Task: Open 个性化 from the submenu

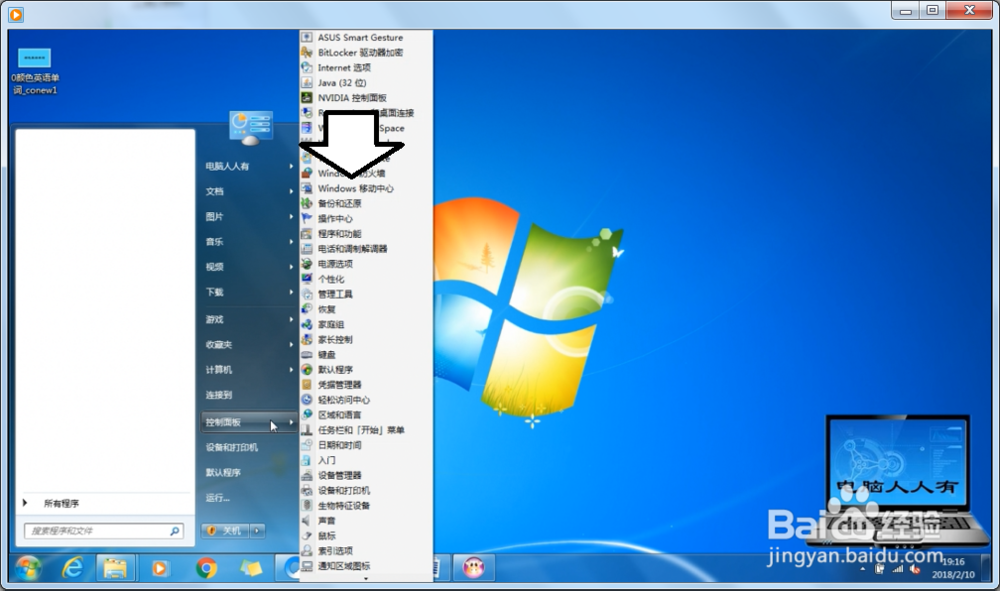Action: [x=332, y=278]
